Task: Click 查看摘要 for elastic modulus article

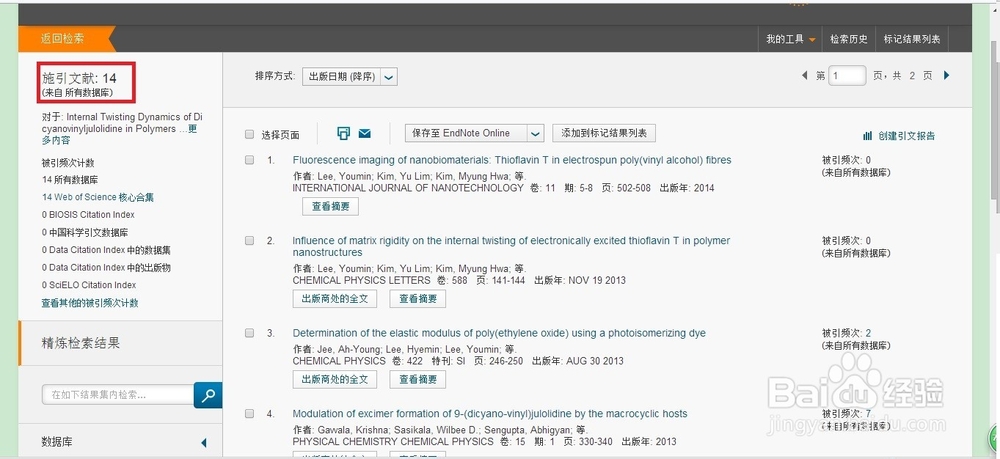Action: pyautogui.click(x=418, y=379)
